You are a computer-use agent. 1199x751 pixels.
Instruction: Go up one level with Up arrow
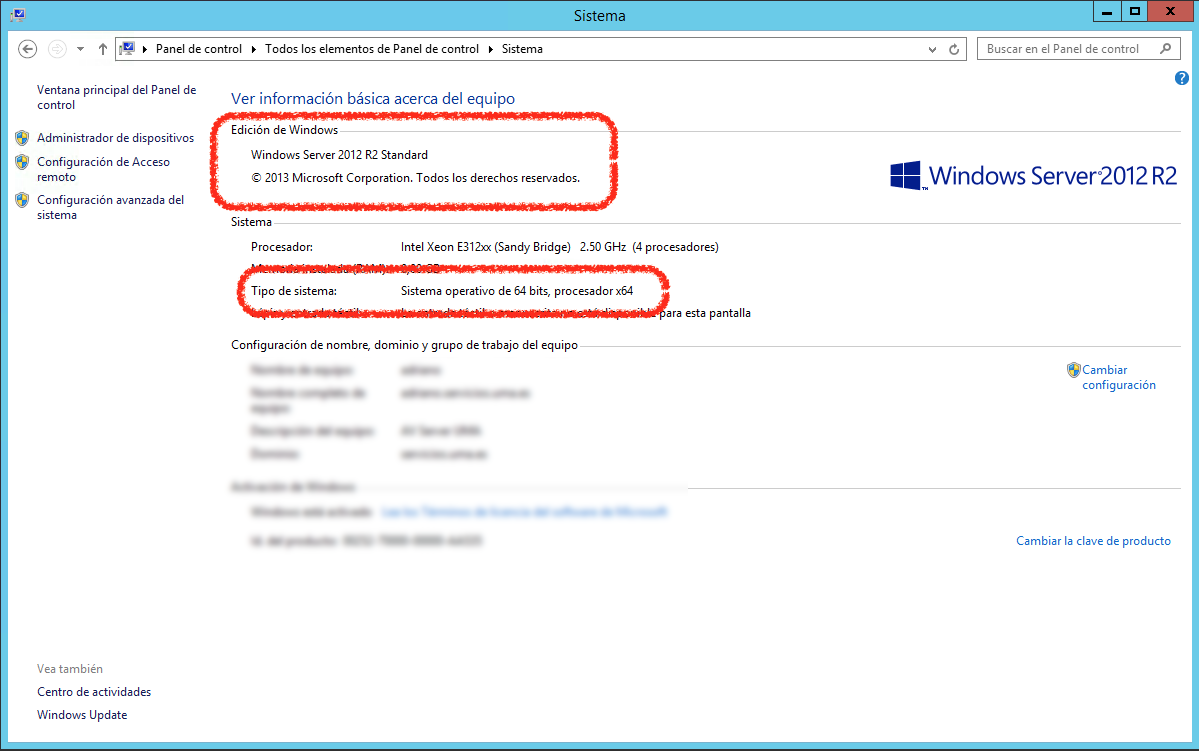tap(102, 49)
